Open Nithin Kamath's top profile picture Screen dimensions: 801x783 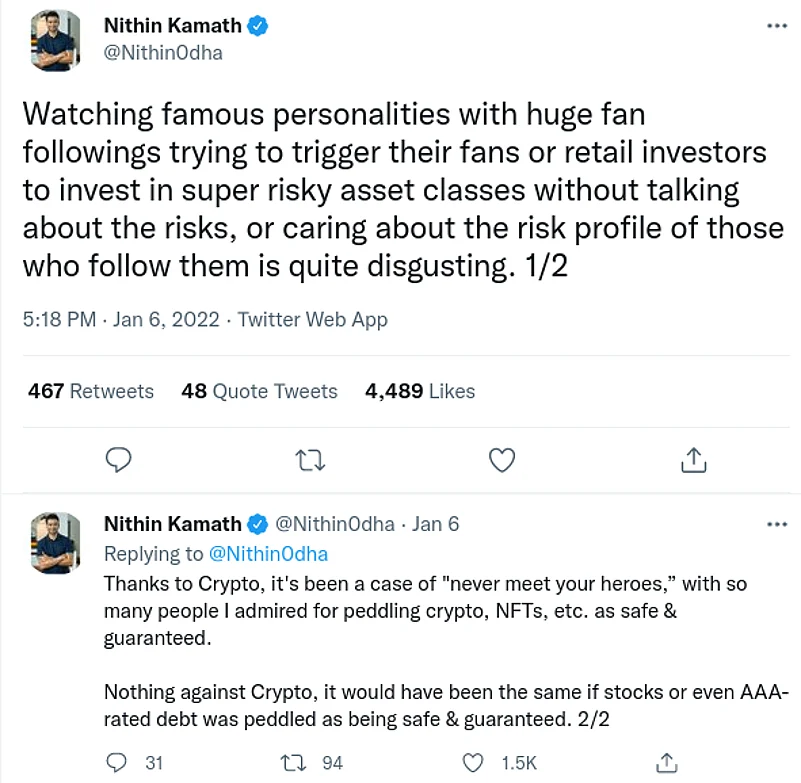click(56, 41)
